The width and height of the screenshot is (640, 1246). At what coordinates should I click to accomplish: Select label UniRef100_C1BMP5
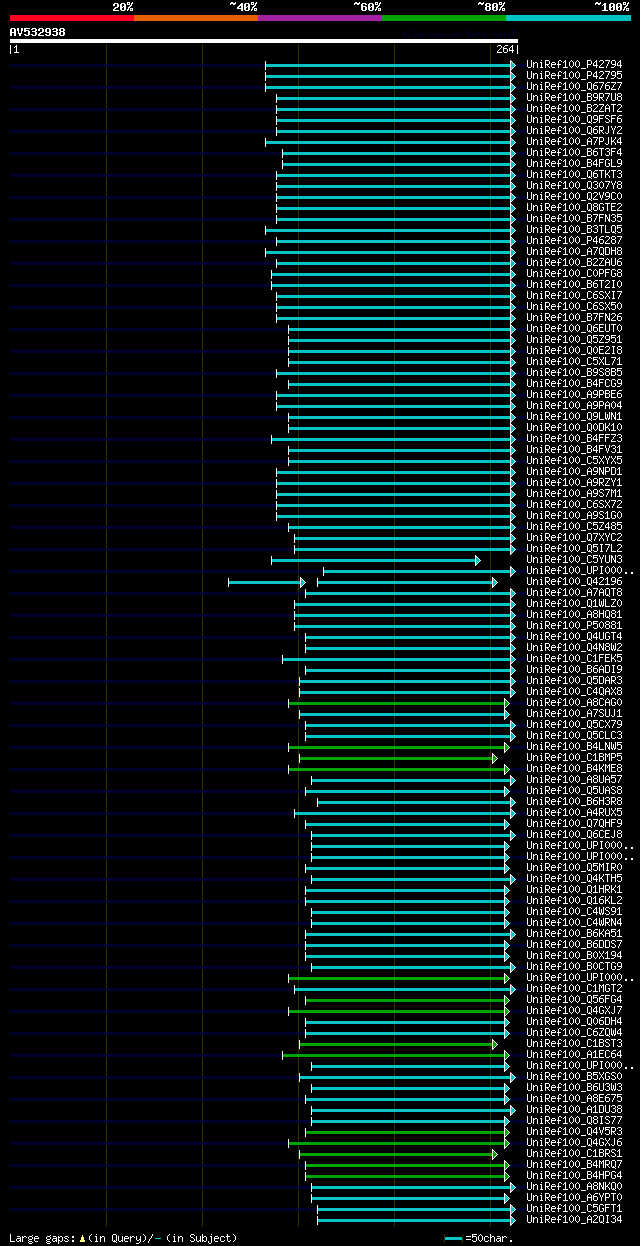574,758
